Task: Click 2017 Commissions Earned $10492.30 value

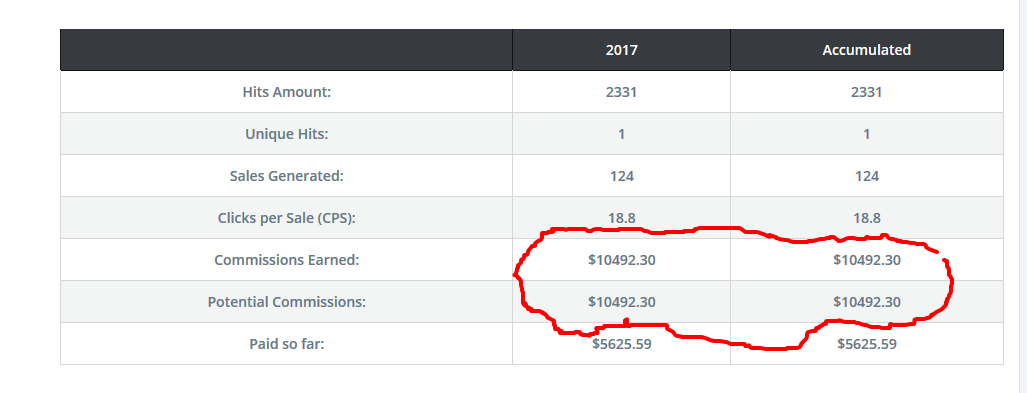Action: 622,259
